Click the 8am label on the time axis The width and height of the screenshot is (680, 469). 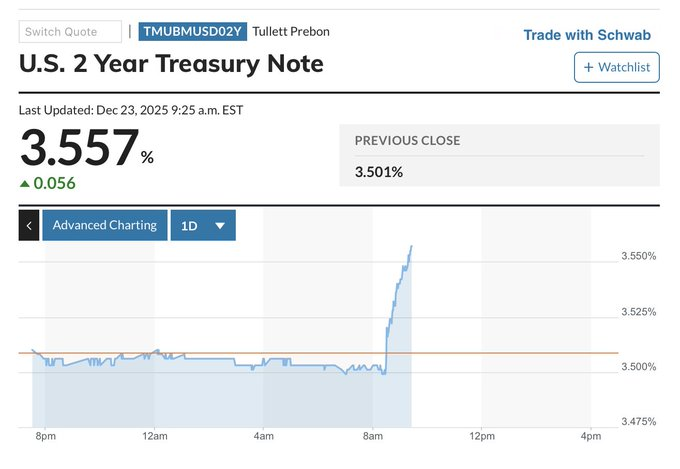pos(374,436)
